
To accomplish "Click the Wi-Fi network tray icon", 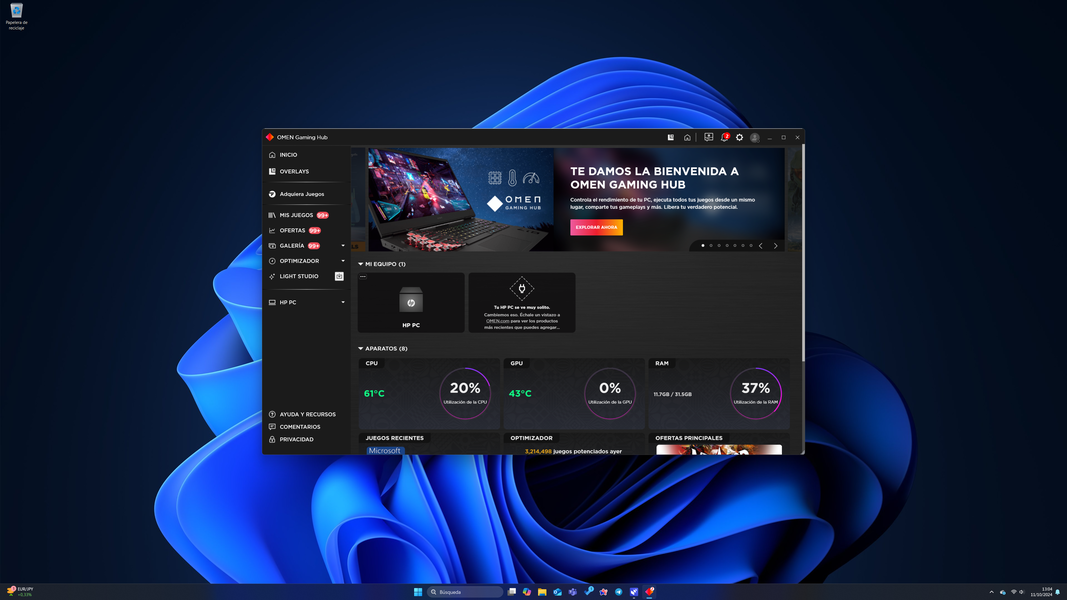I will click(1013, 593).
